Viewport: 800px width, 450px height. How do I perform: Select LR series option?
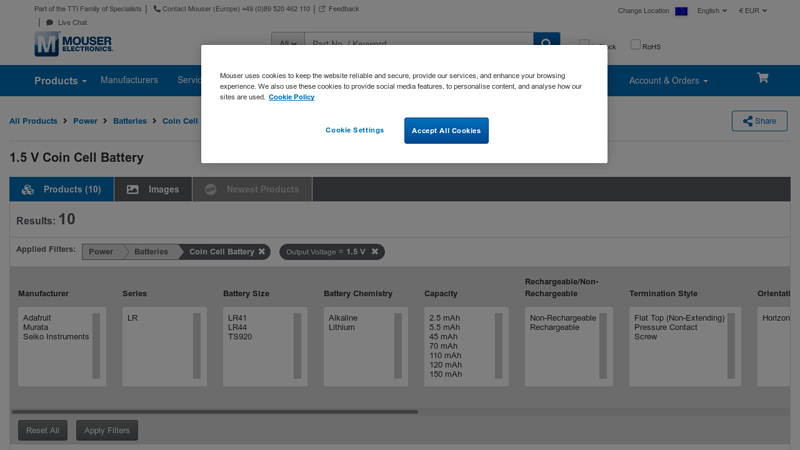(133, 318)
